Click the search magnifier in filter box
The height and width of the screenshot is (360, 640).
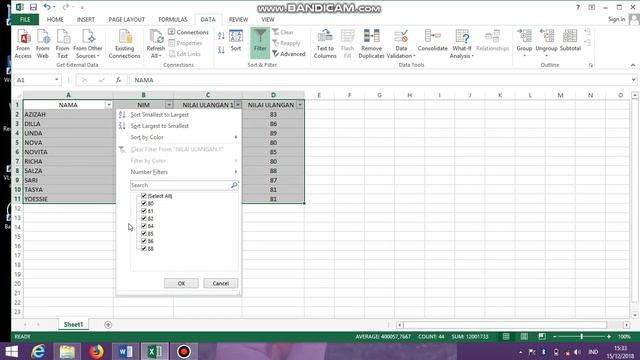[x=234, y=185]
